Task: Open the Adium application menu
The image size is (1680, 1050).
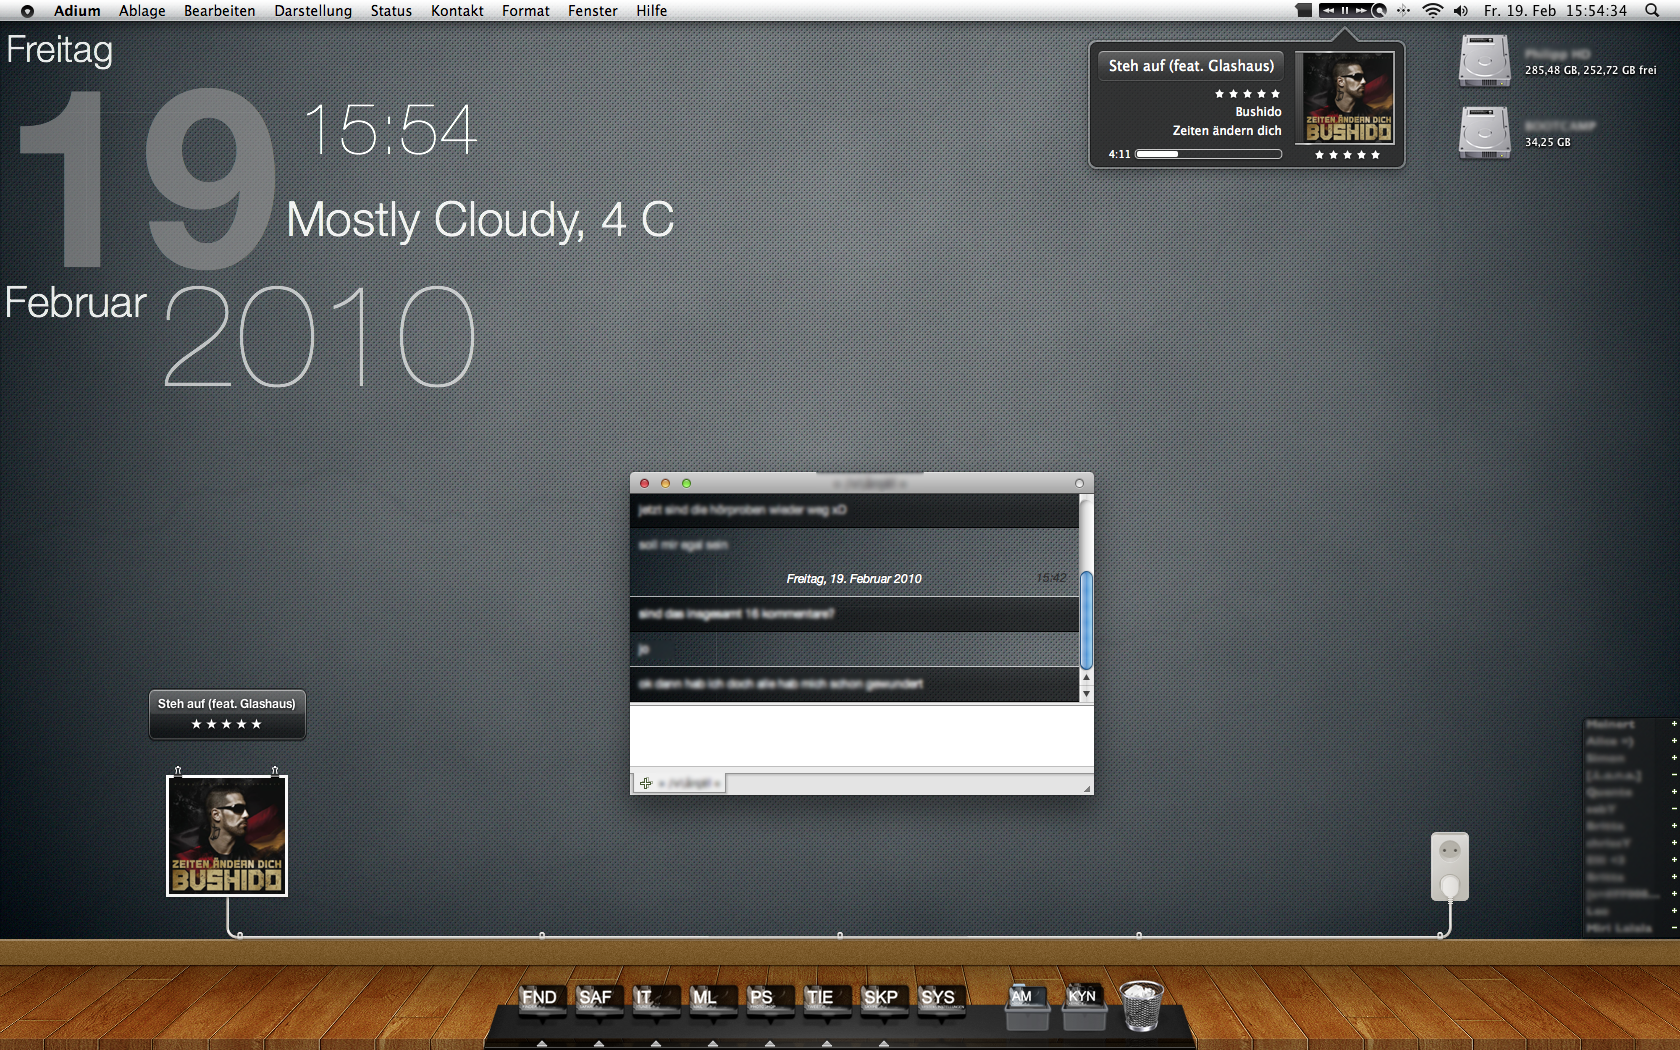Action: (77, 11)
